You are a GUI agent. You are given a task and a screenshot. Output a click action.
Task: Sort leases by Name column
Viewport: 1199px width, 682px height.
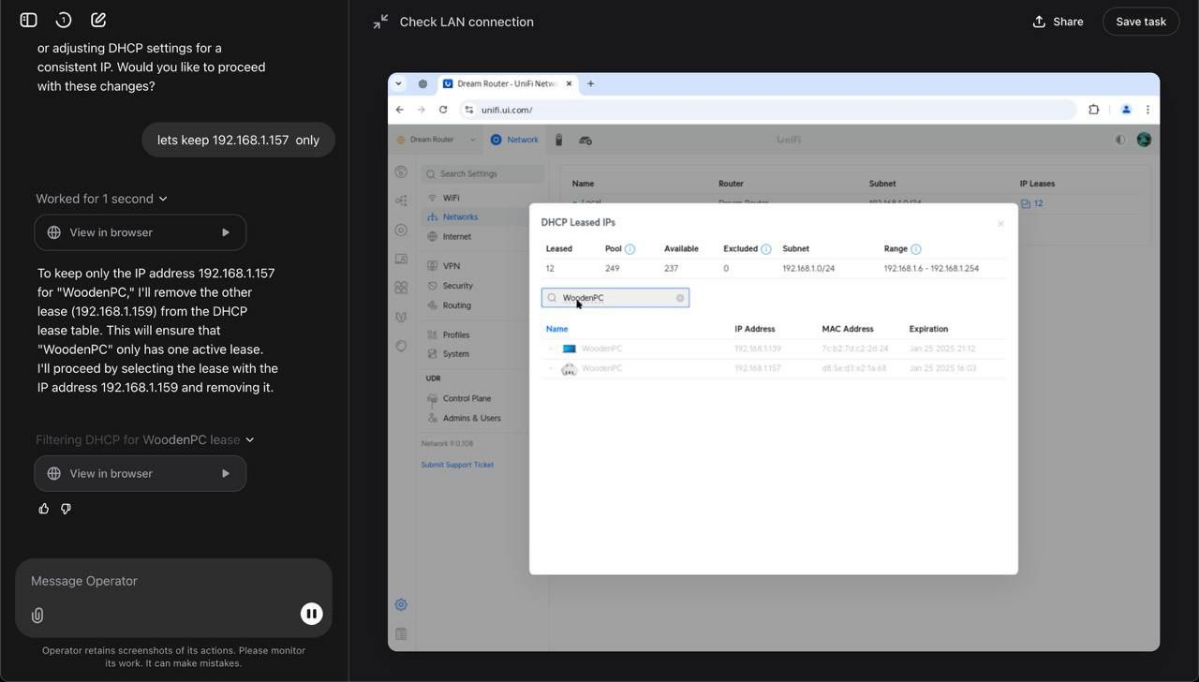557,329
